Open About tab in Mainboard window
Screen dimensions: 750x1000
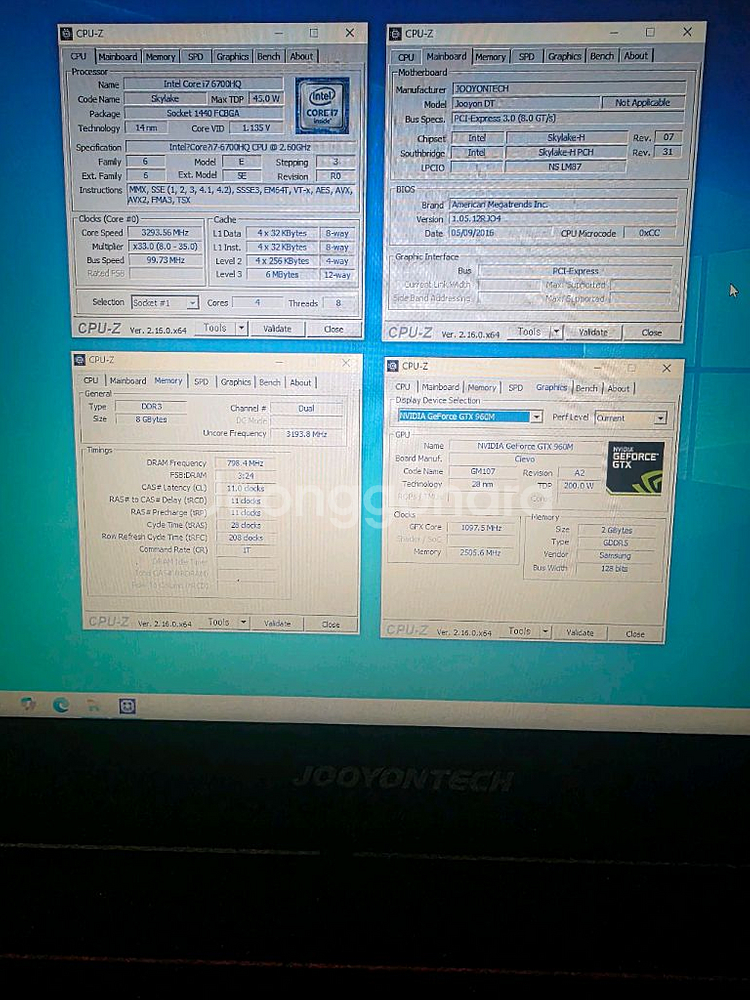pyautogui.click(x=635, y=55)
